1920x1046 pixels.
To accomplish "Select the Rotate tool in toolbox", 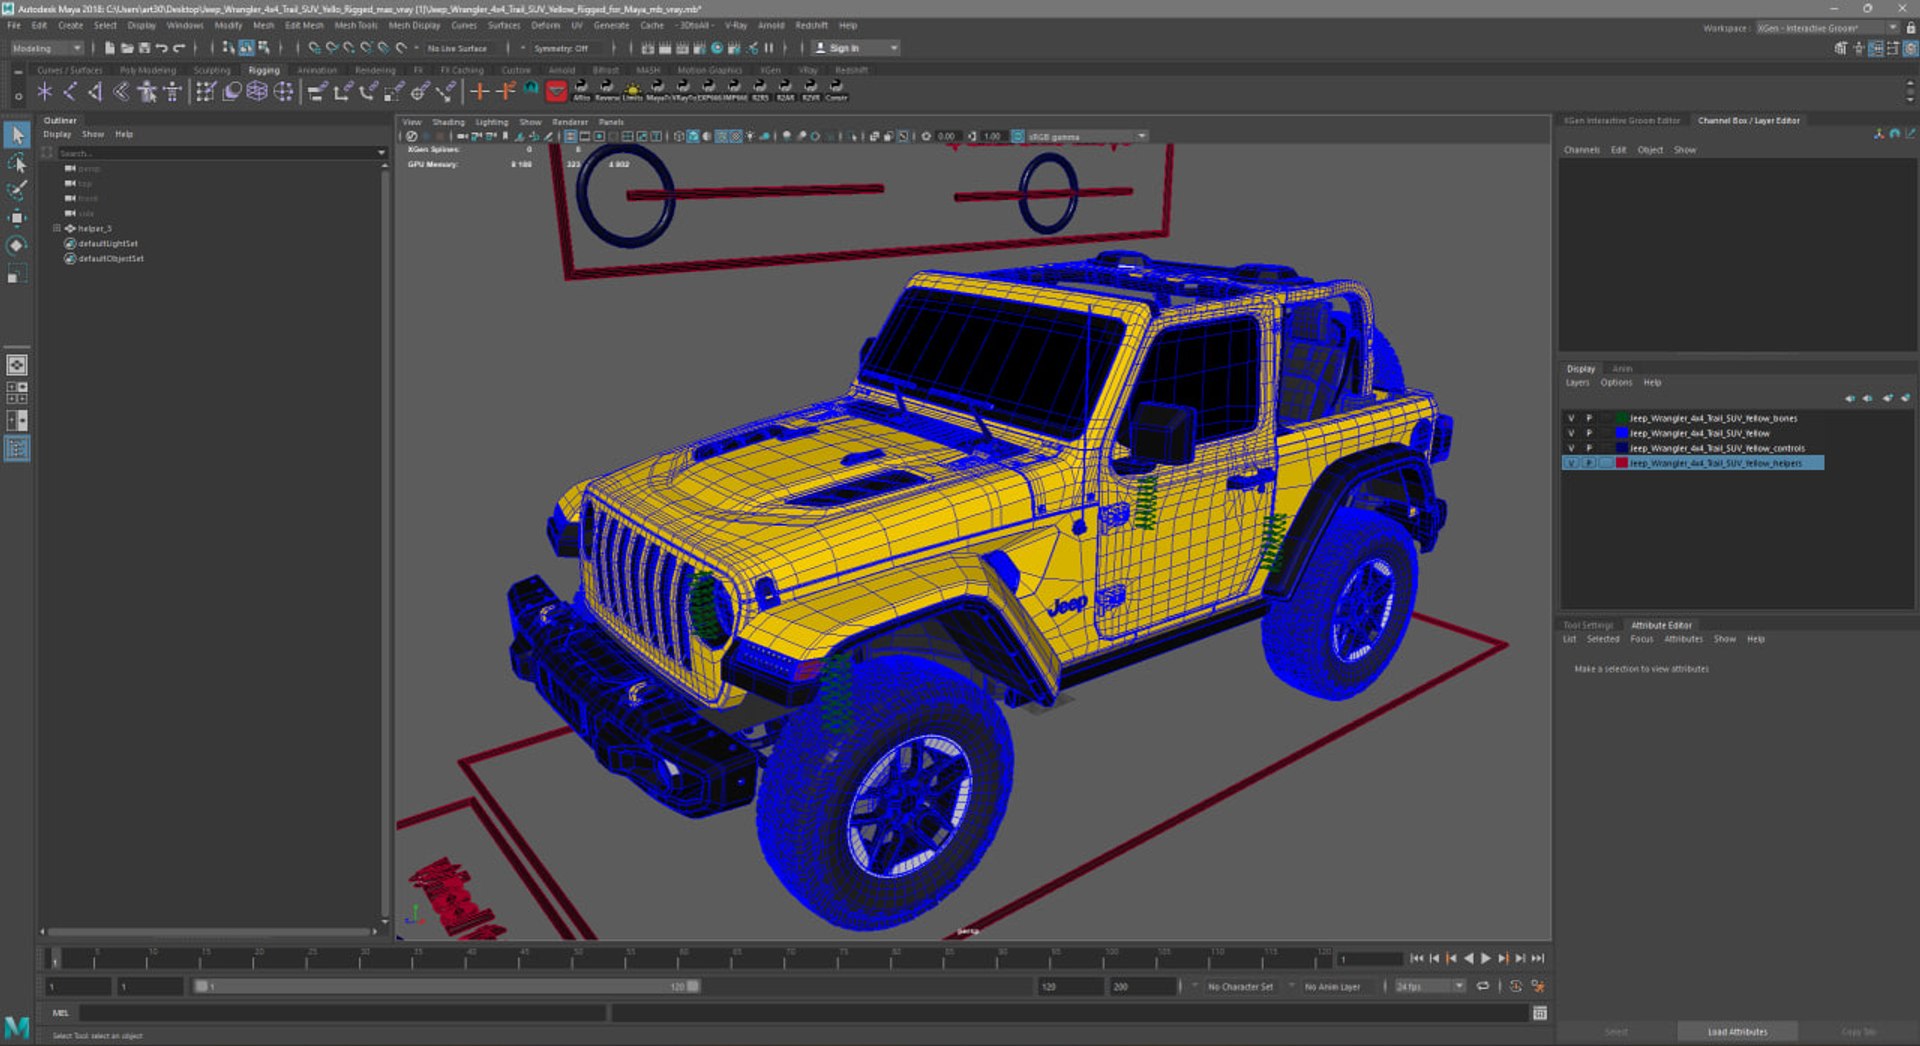I will (x=17, y=246).
